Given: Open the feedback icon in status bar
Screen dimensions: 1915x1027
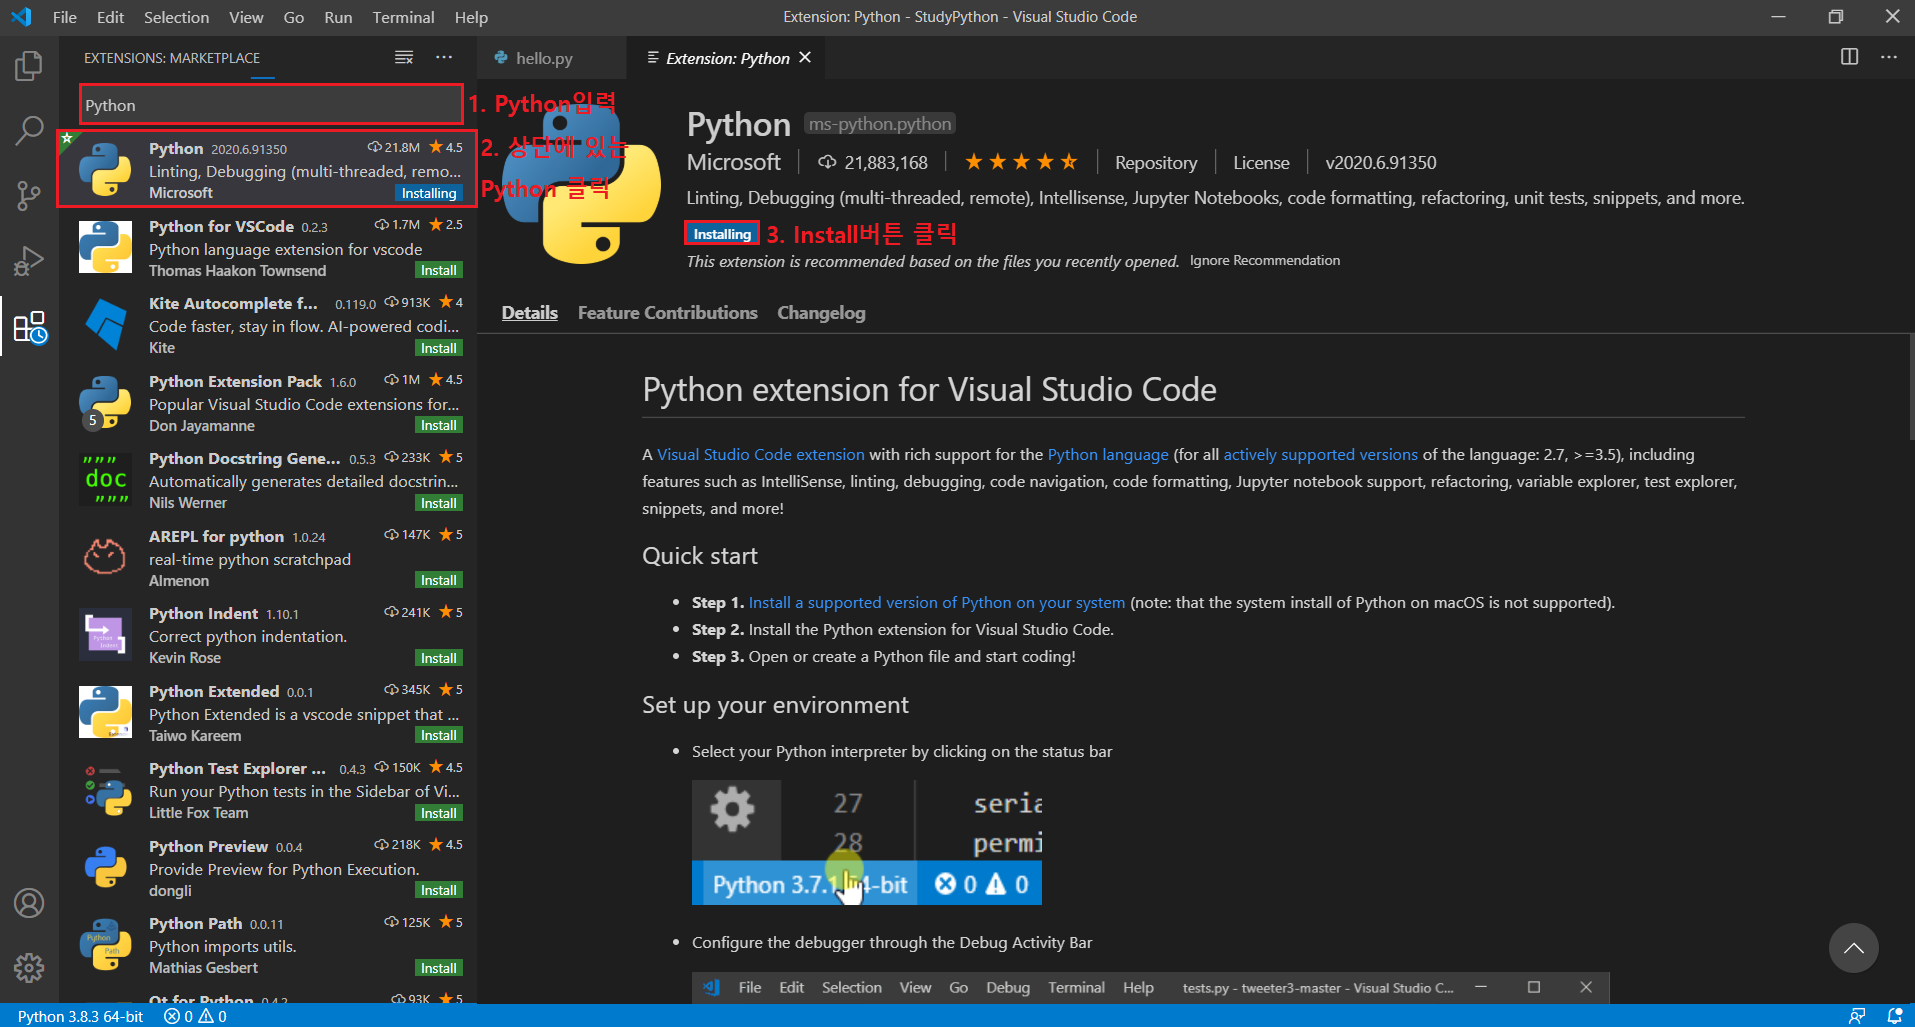Looking at the screenshot, I should (x=1857, y=1016).
